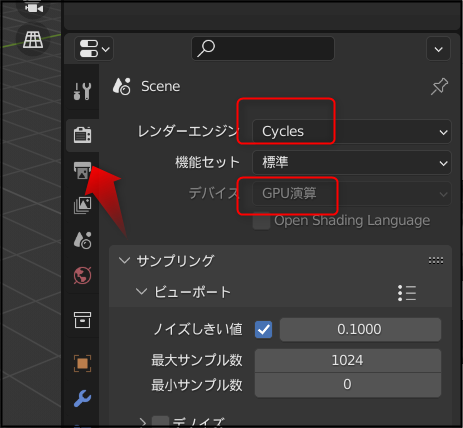Click the Scene name text
This screenshot has height=428, width=463.
coord(161,86)
